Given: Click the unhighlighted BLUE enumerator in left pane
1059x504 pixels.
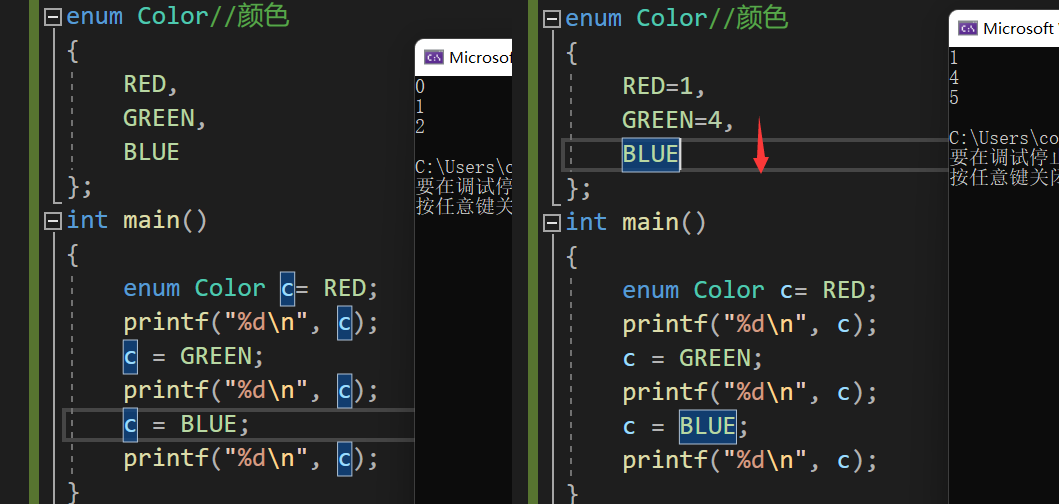Looking at the screenshot, I should 151,152.
